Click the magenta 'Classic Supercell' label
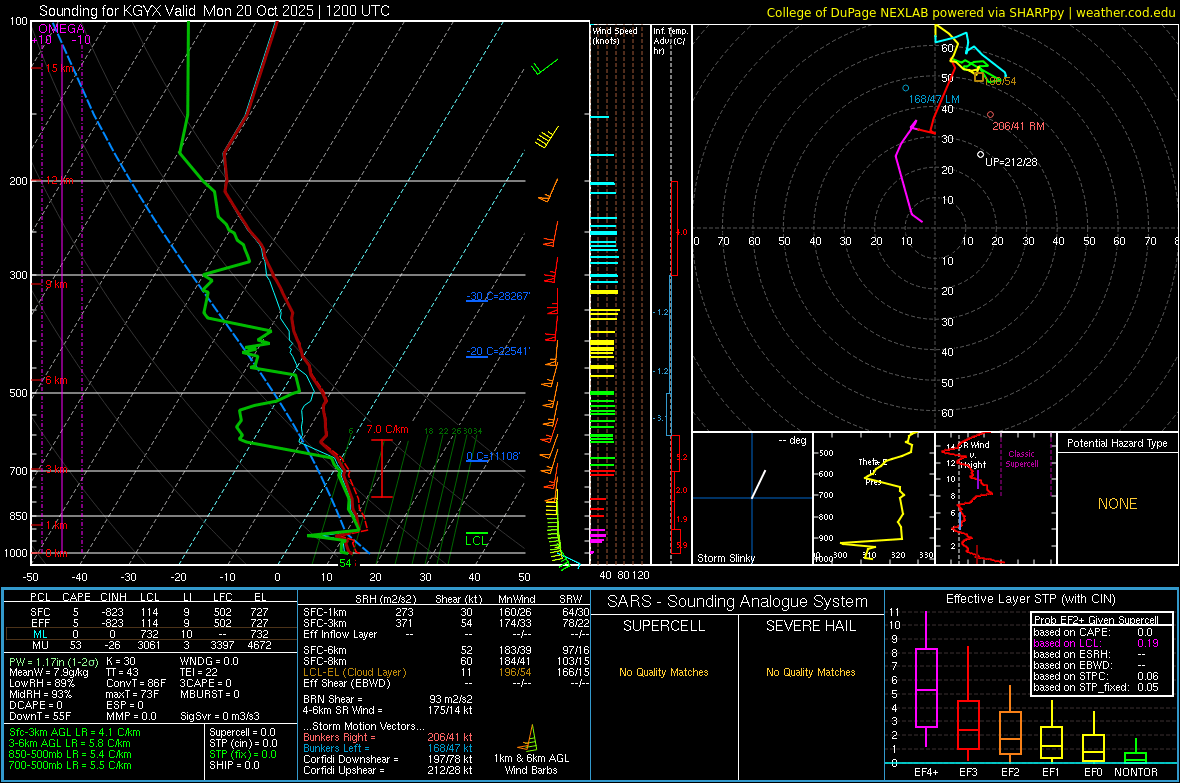This screenshot has height=783, width=1180. coord(1021,459)
